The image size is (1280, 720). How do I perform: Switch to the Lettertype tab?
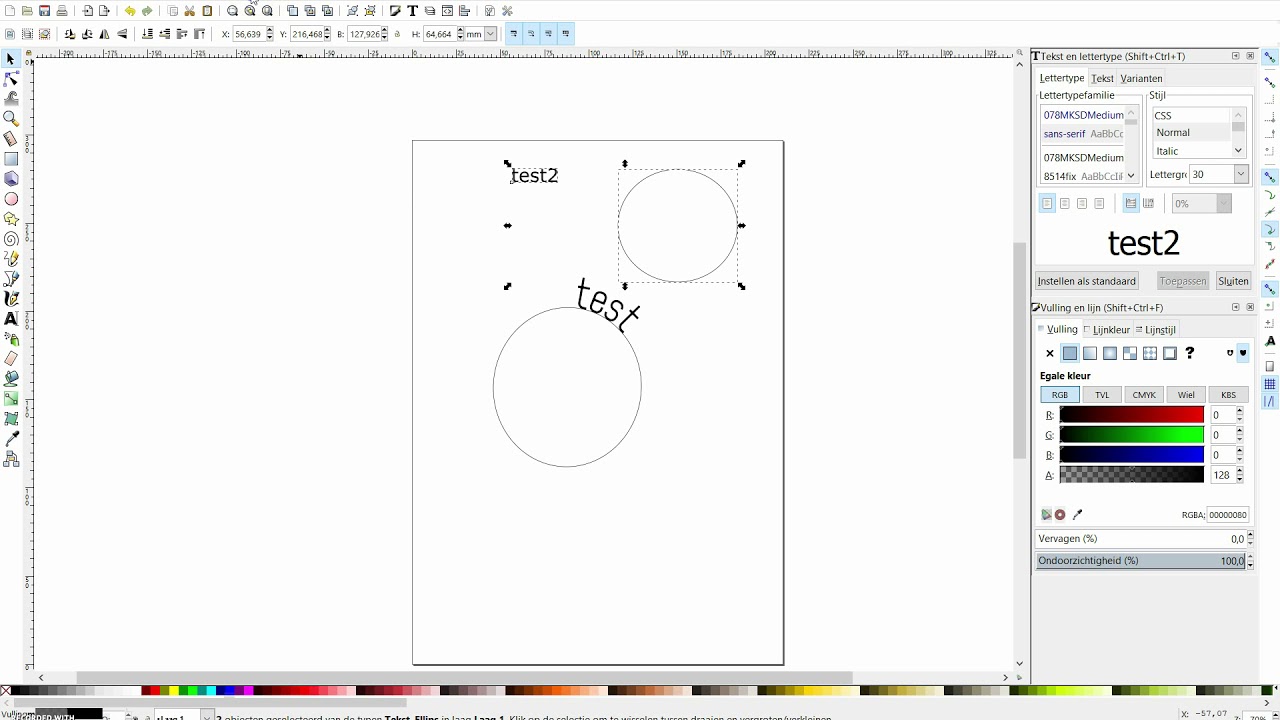point(1062,78)
